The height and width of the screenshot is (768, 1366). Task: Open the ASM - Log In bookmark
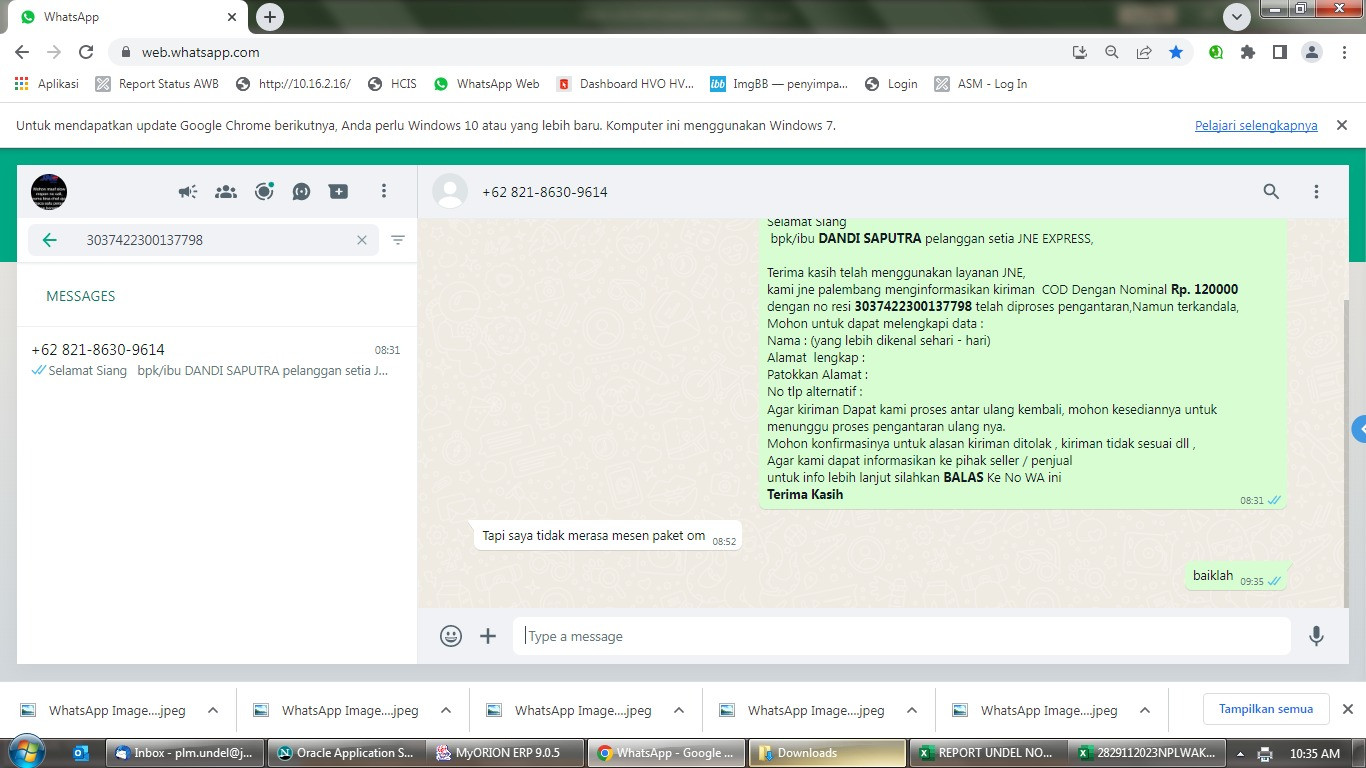coord(981,84)
